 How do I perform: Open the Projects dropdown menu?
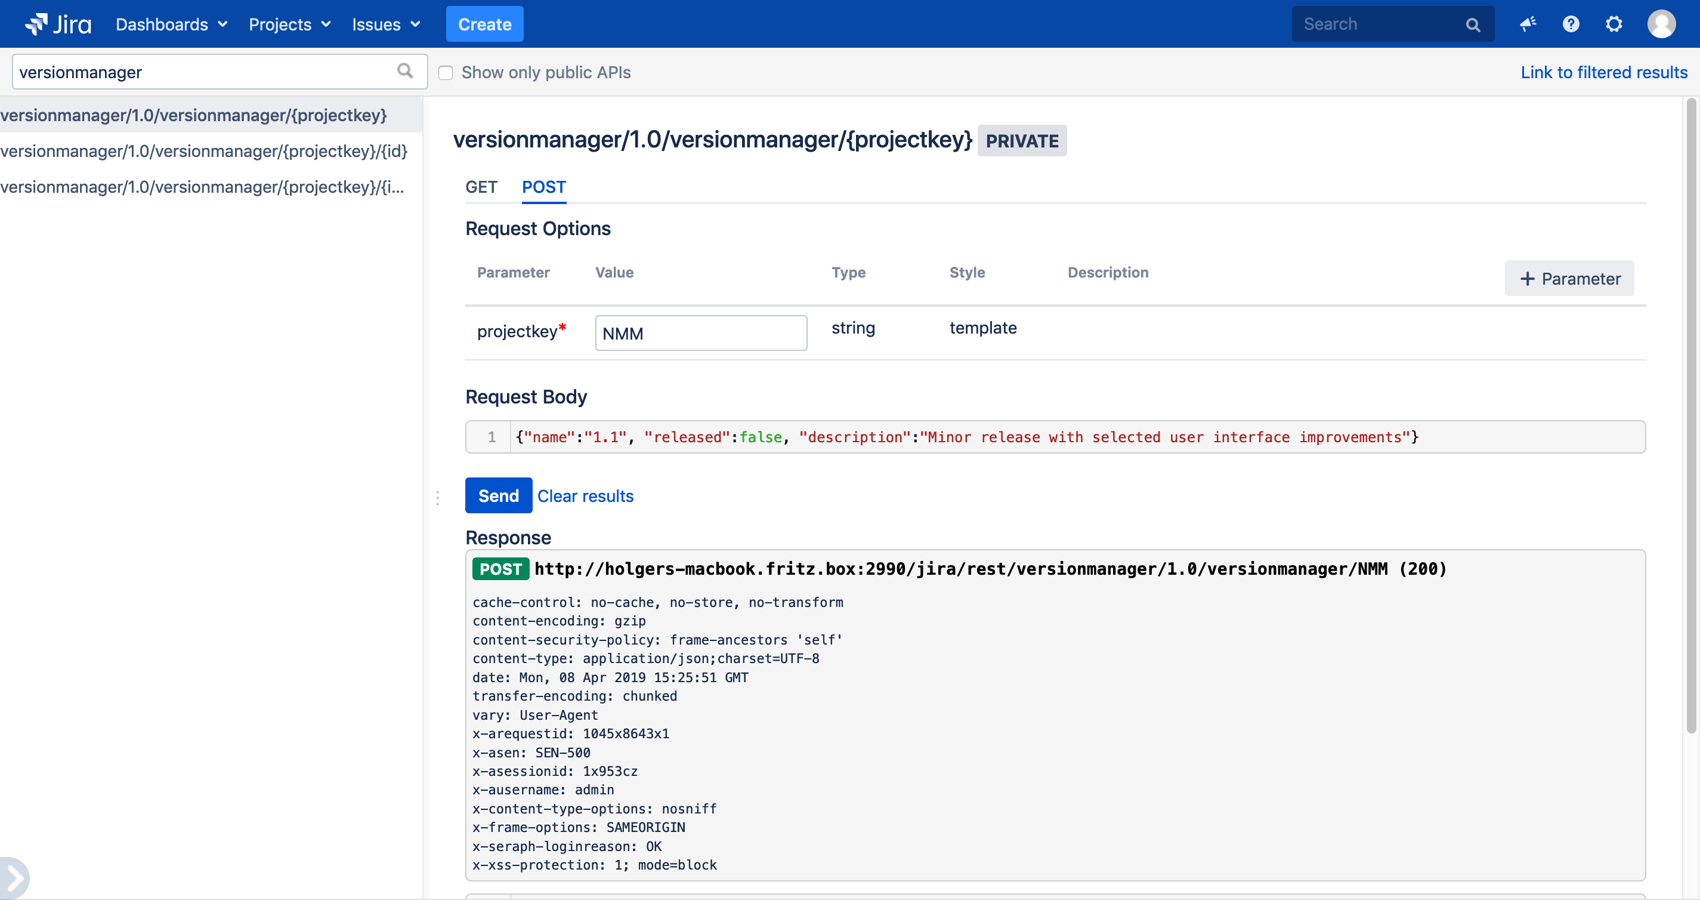click(289, 24)
